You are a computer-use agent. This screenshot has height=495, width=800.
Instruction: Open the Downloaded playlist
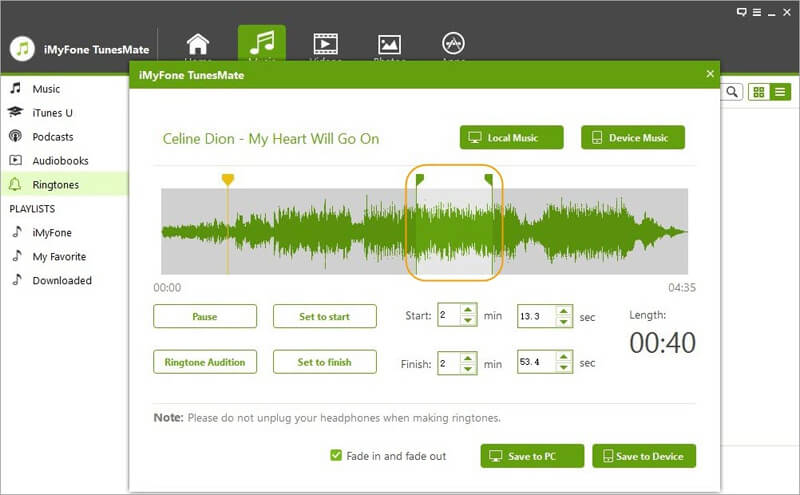64,281
